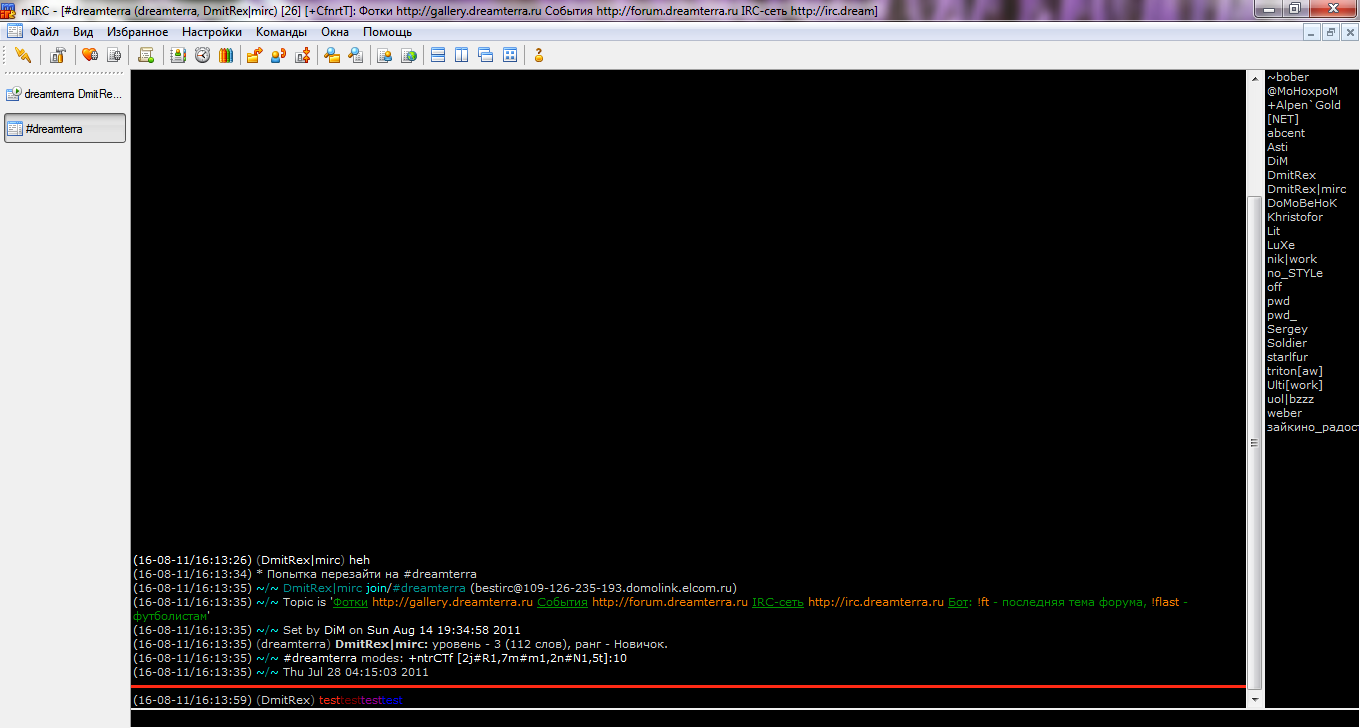
Task: Open the Настройки menu
Action: (211, 32)
